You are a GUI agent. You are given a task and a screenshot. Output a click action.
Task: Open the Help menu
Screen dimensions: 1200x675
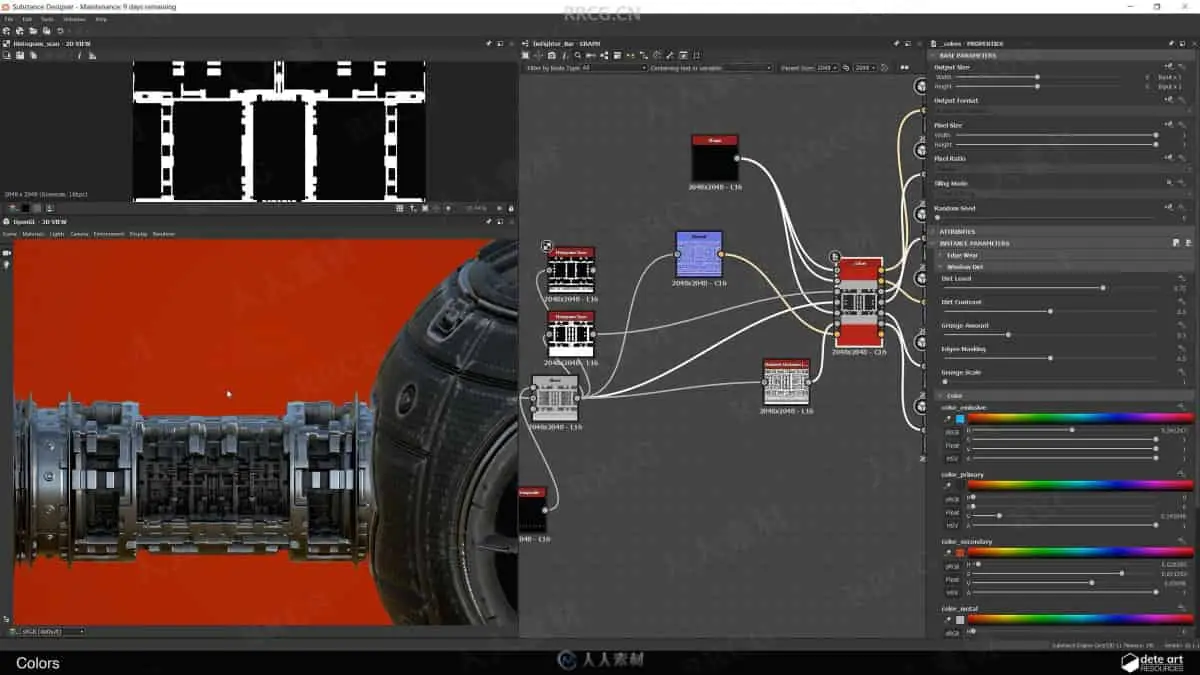click(x=101, y=19)
